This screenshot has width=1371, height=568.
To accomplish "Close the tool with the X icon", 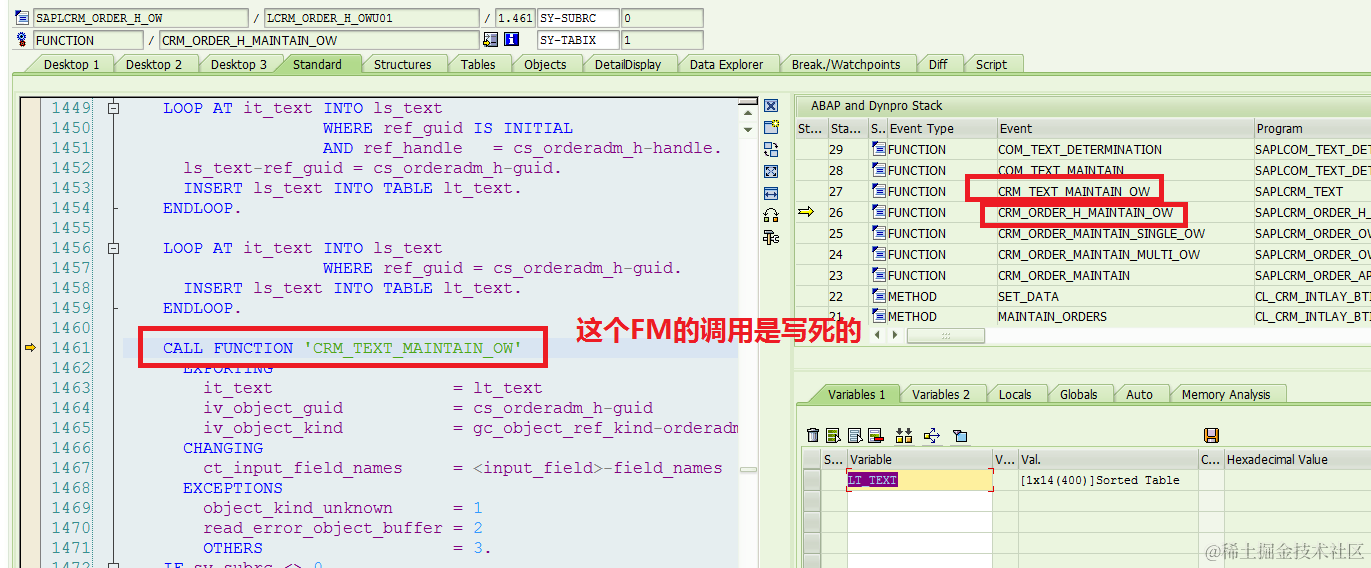I will click(x=770, y=106).
